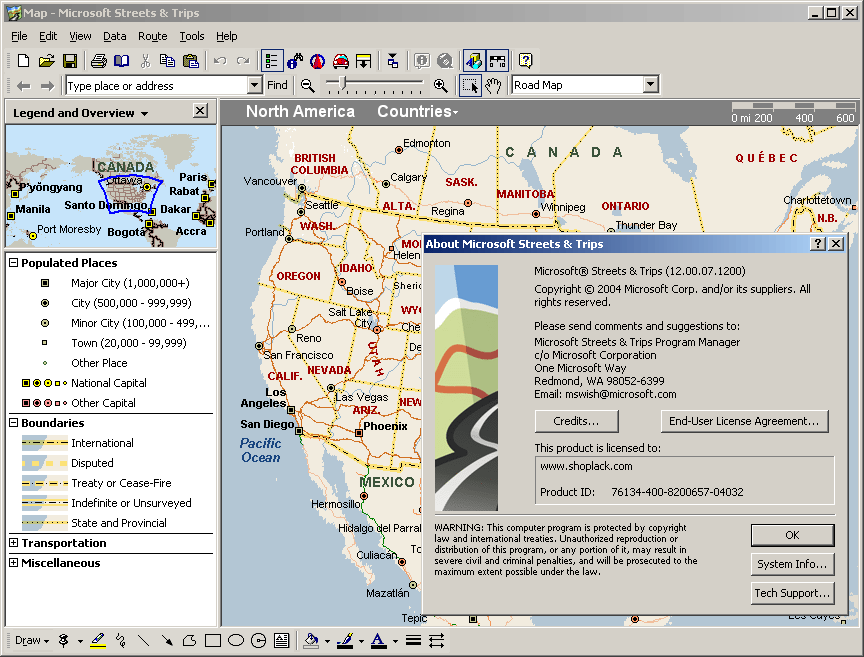Image resolution: width=864 pixels, height=657 pixels.
Task: Open the End-User License Agreement
Action: 744,422
